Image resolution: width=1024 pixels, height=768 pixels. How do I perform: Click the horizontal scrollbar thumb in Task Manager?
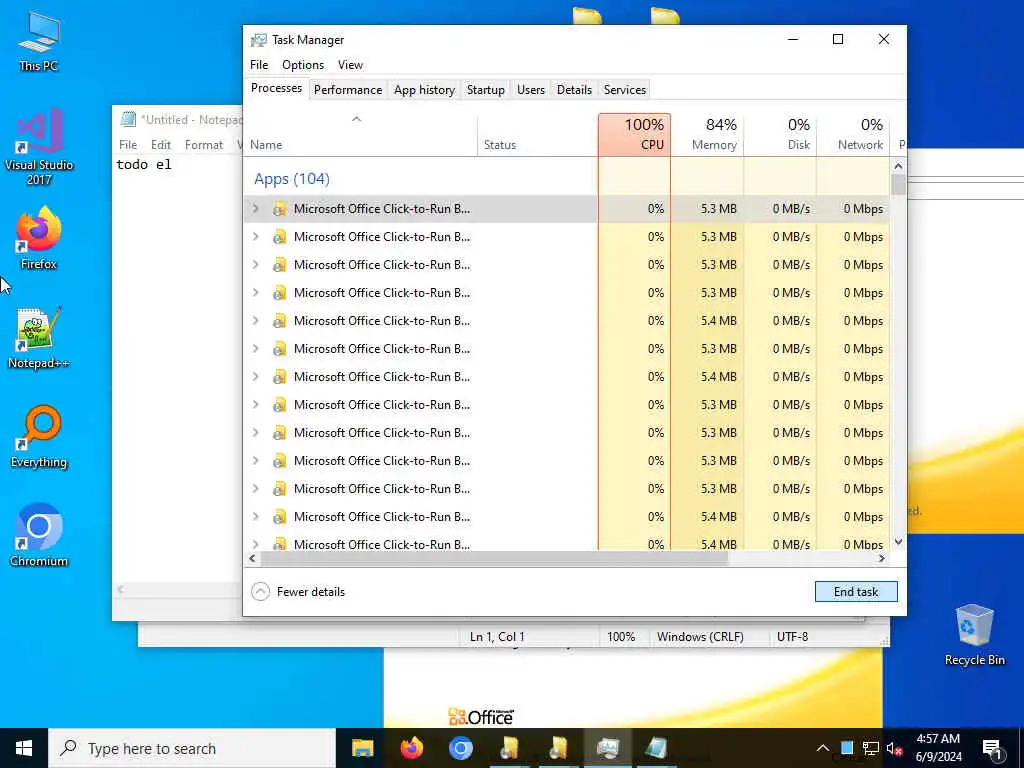tap(494, 558)
